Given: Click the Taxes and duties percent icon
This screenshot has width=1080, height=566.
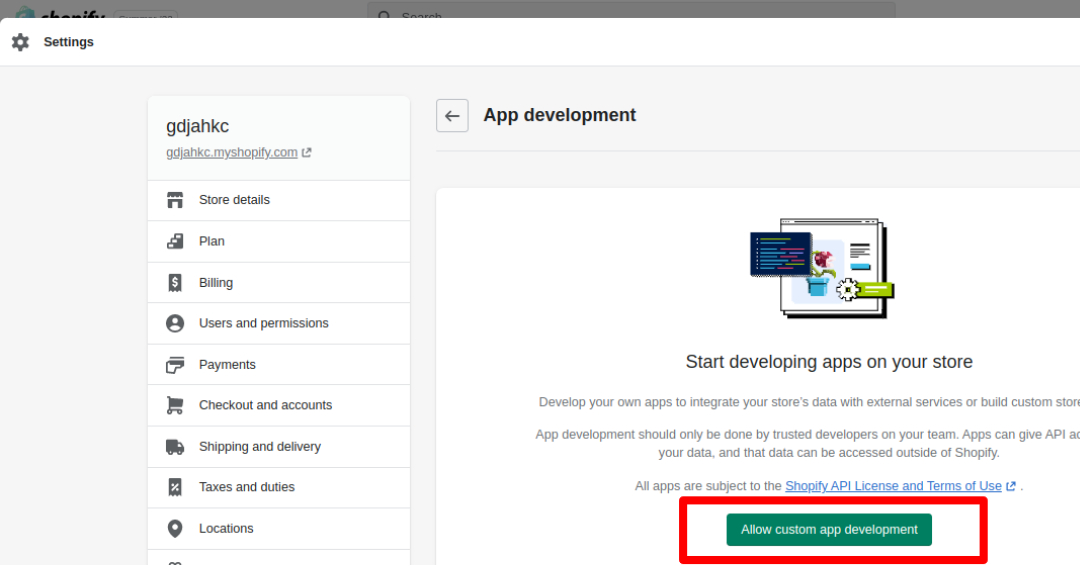Looking at the screenshot, I should pos(175,487).
